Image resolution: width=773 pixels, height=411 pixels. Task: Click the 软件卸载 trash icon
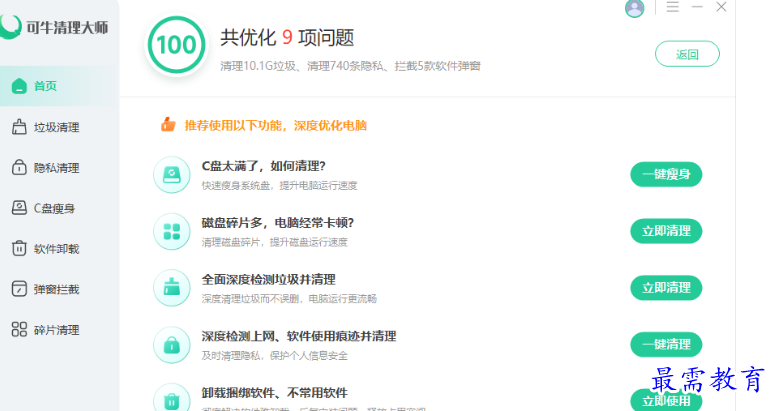(19, 248)
